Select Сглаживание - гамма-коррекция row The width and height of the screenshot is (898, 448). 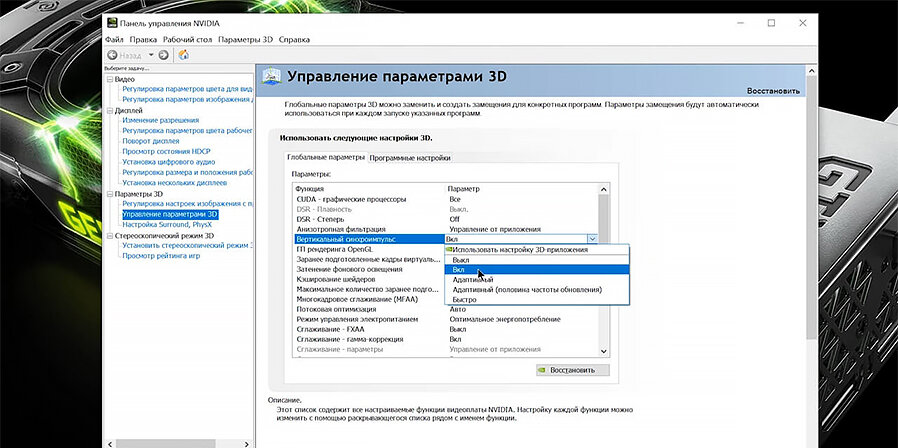[446, 339]
